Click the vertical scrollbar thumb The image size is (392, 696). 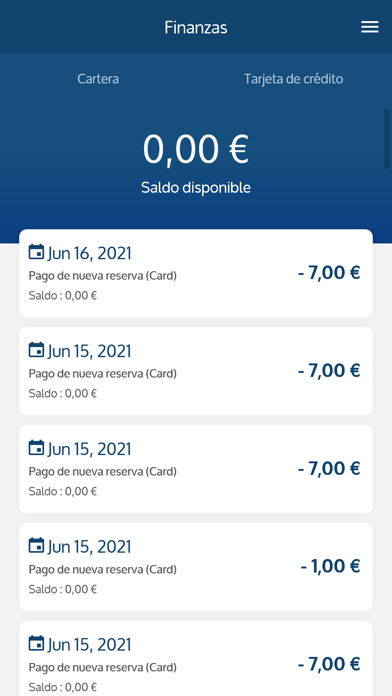(387, 138)
